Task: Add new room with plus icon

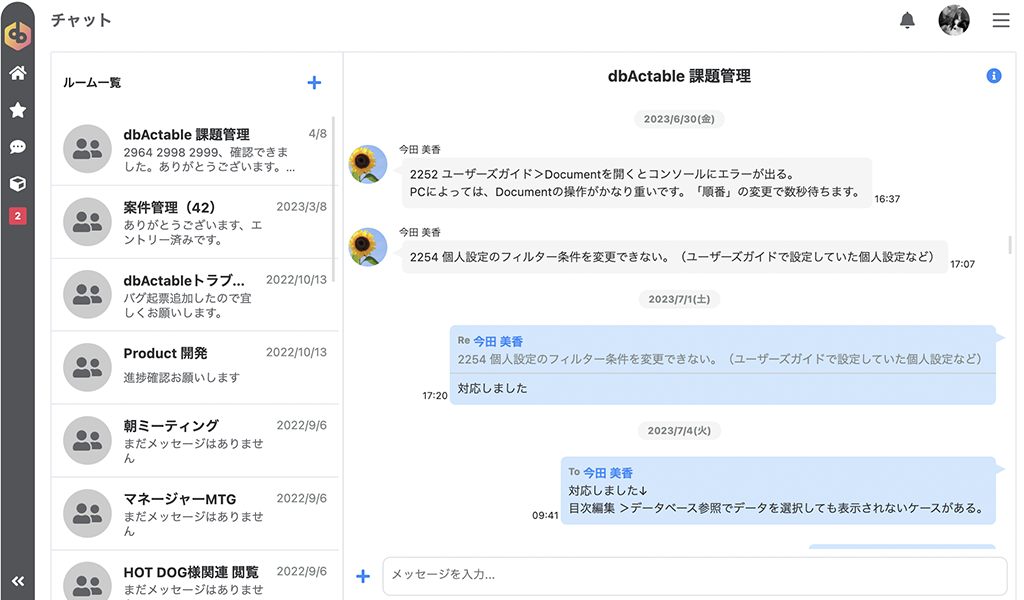Action: point(314,83)
